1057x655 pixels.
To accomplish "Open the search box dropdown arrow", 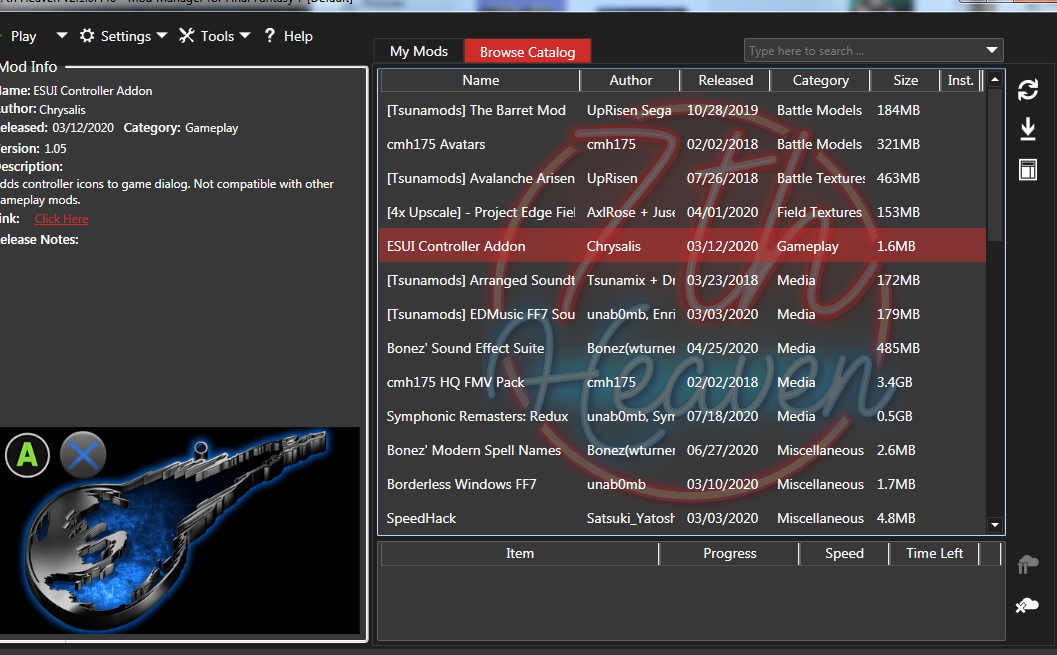I will pos(992,51).
